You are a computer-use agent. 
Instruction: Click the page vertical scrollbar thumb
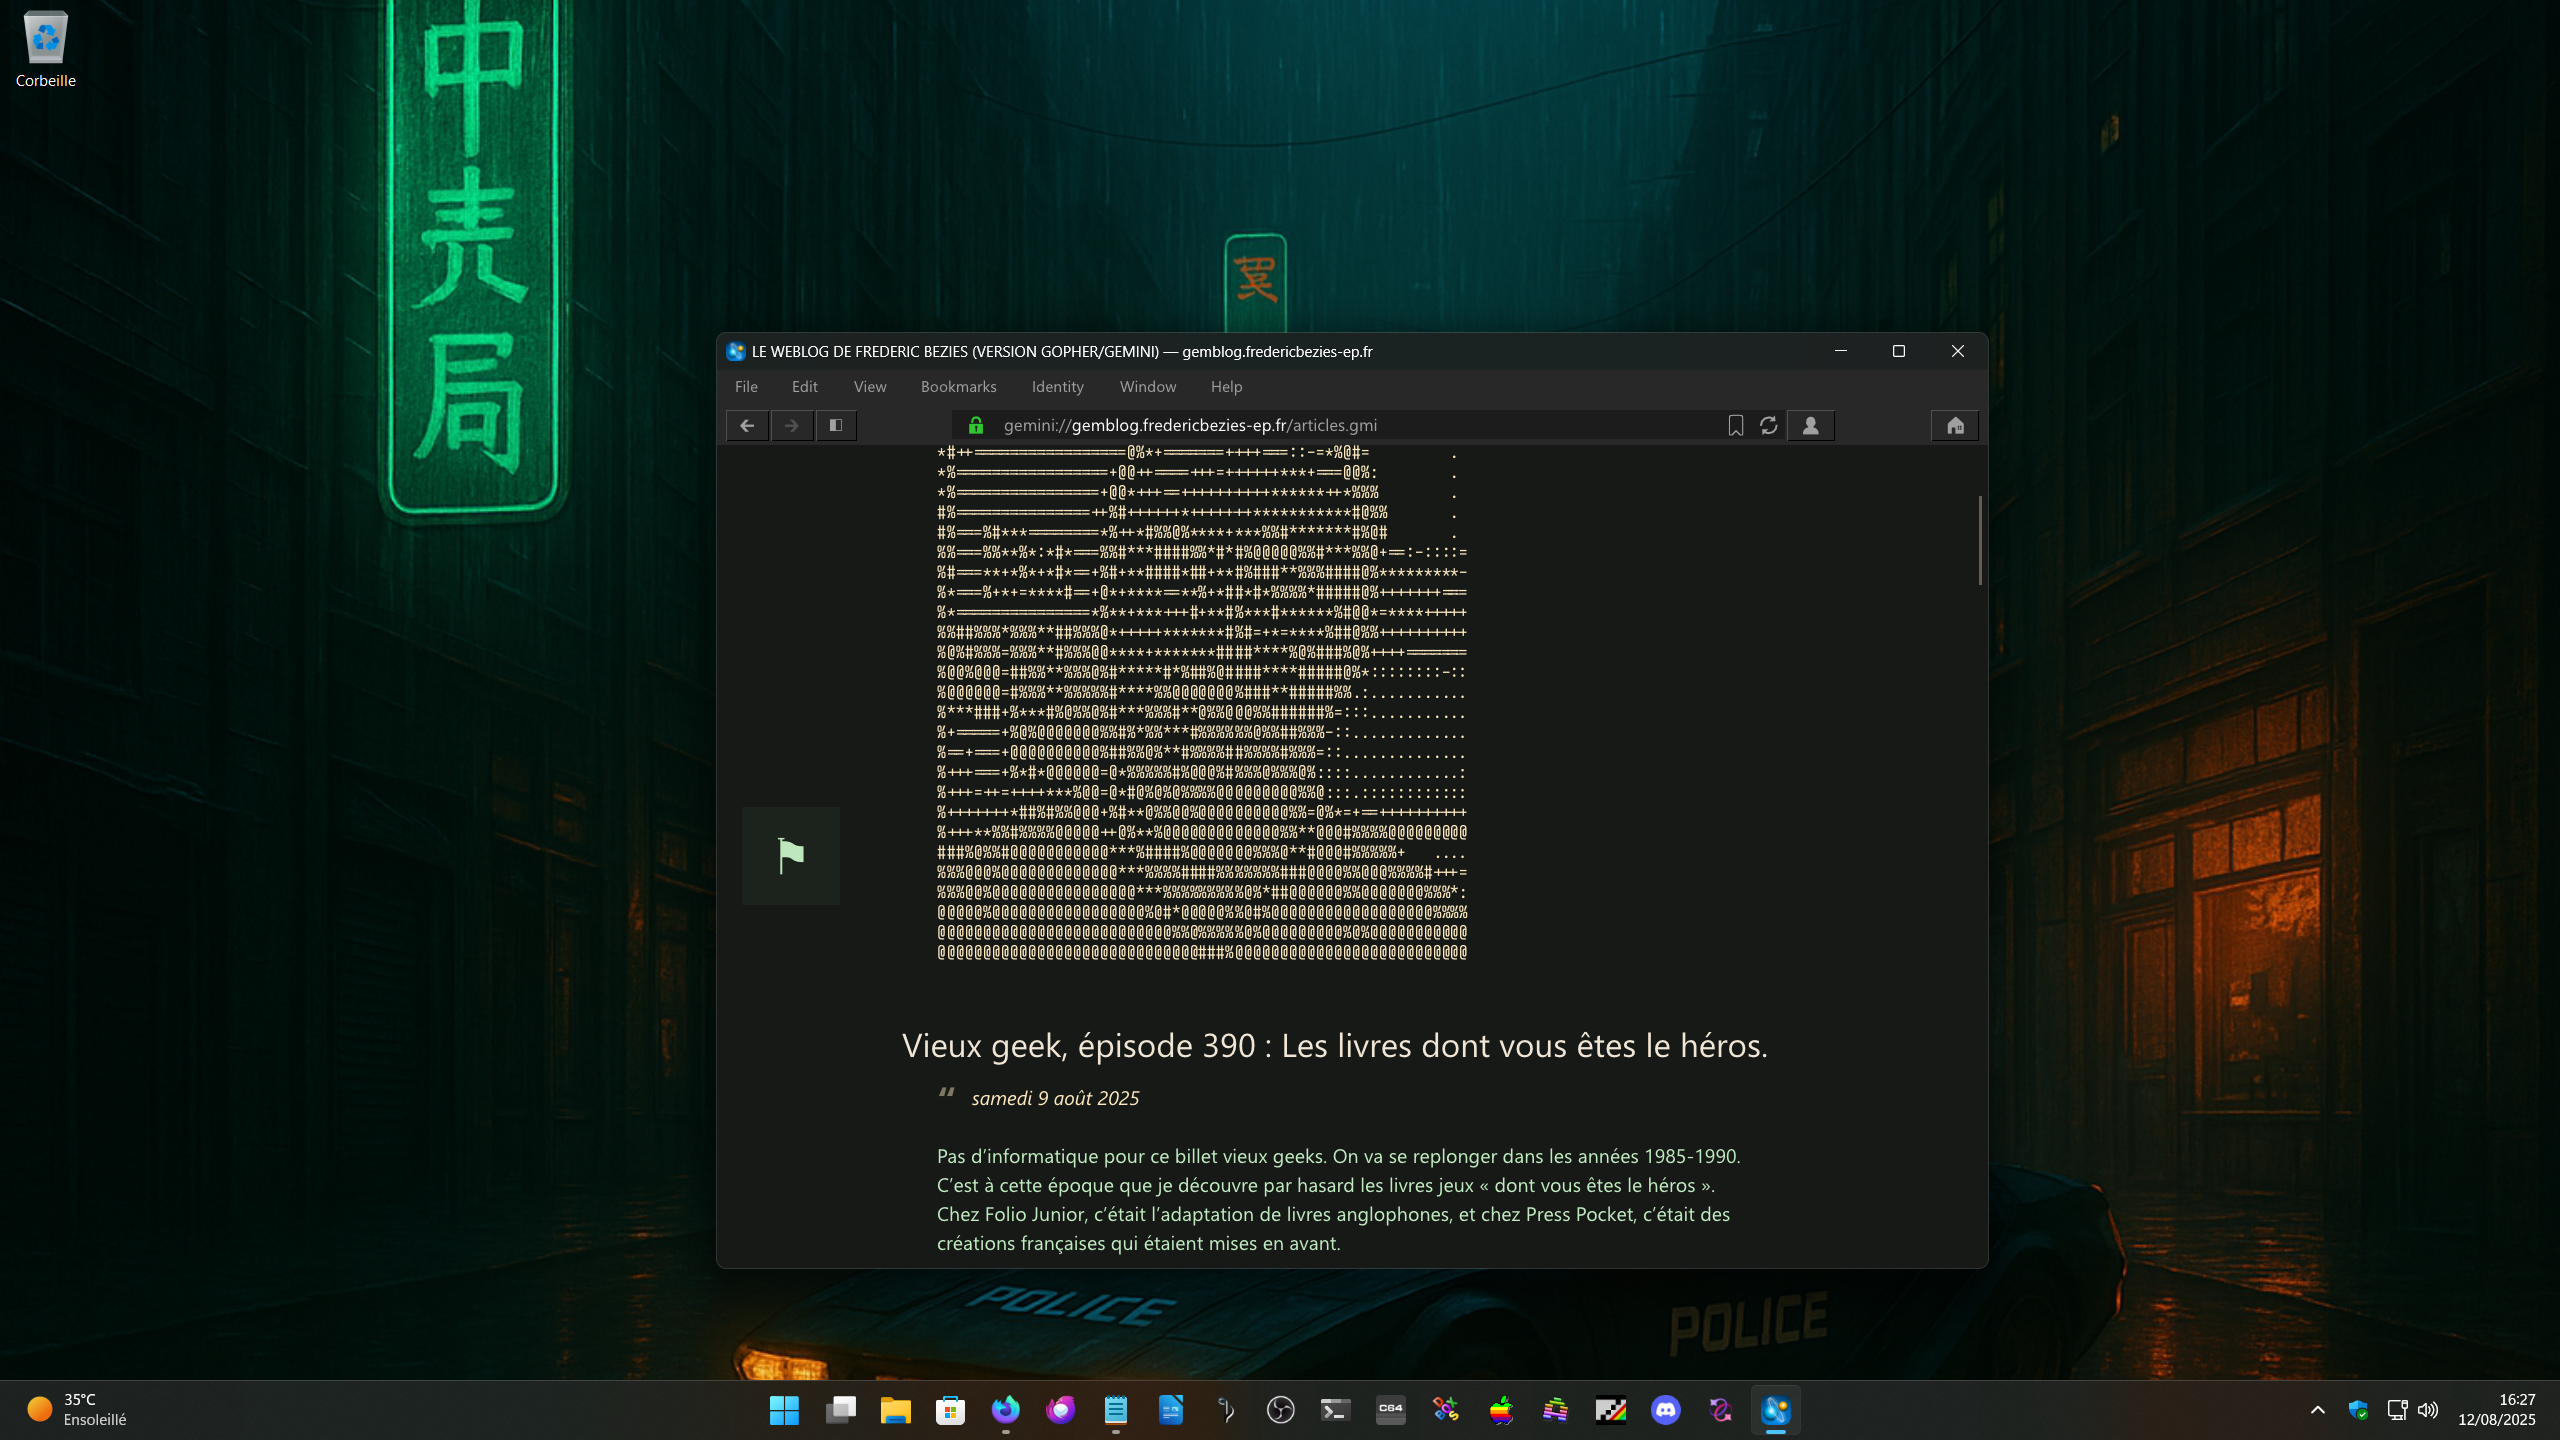1979,540
